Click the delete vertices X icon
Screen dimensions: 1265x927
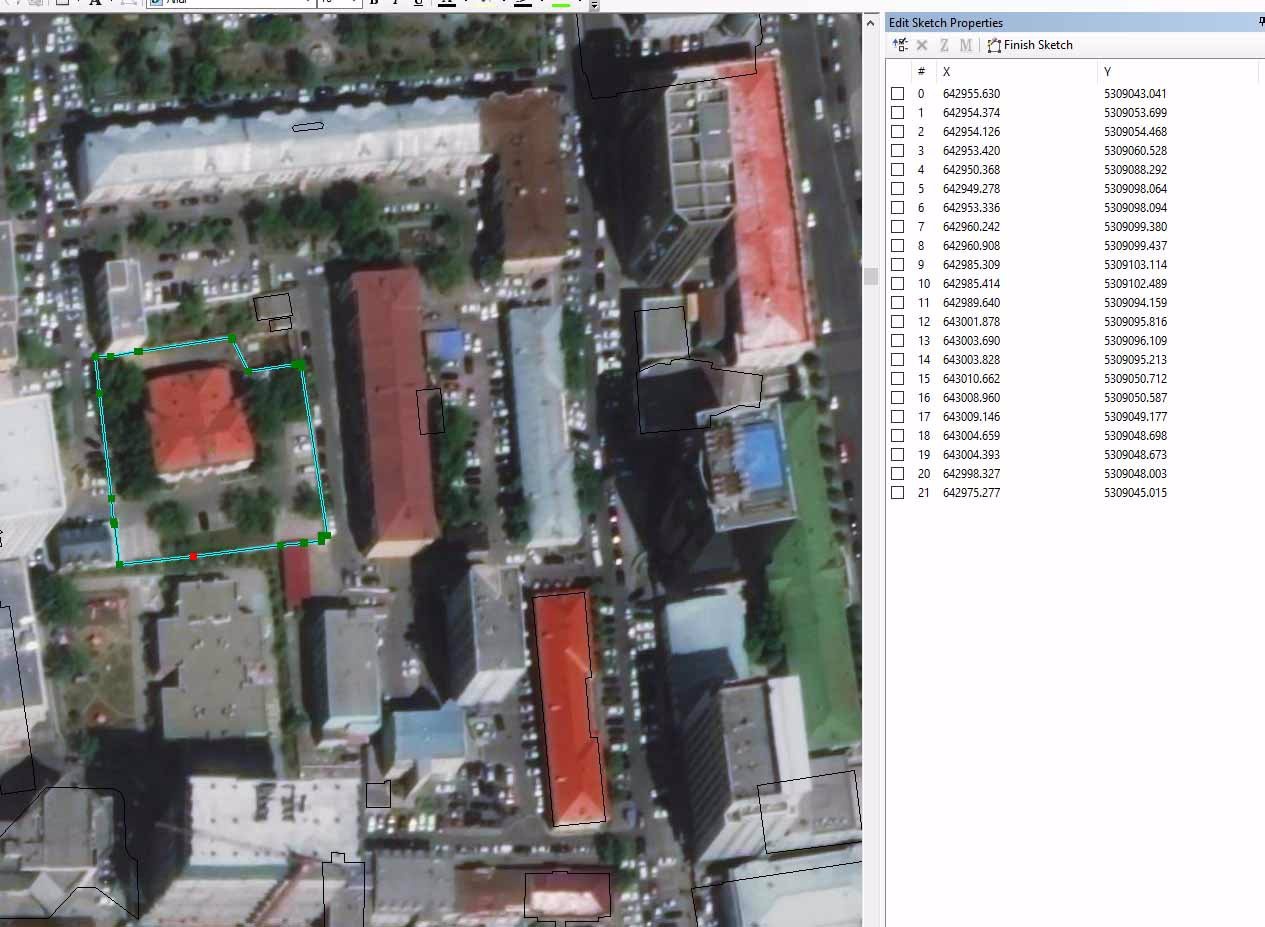[x=922, y=45]
